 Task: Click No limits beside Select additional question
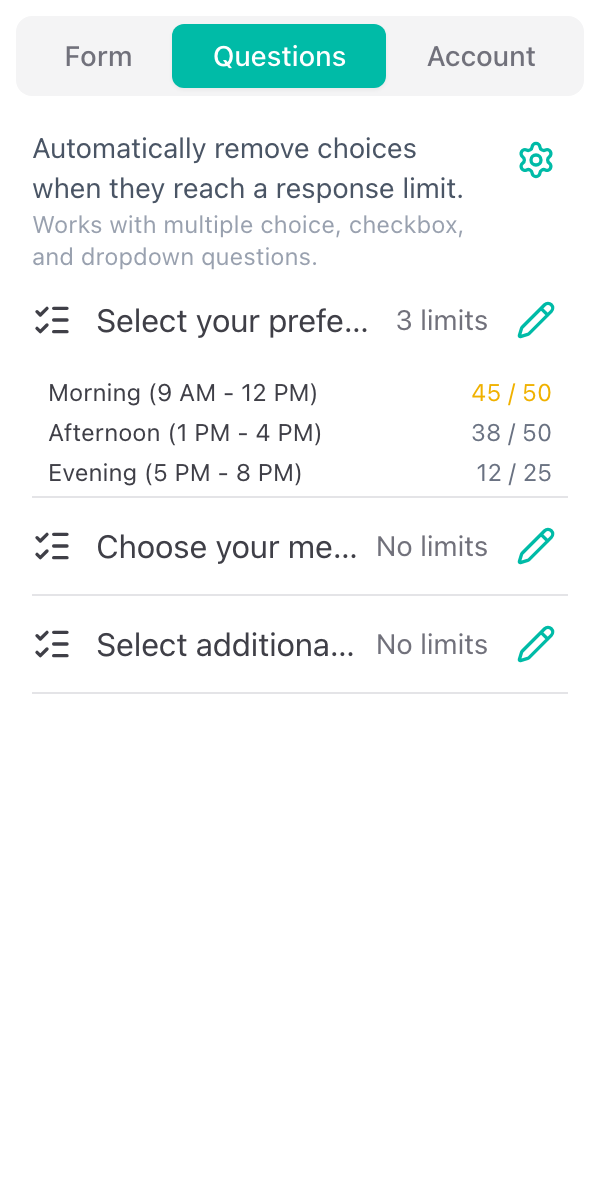(x=431, y=644)
